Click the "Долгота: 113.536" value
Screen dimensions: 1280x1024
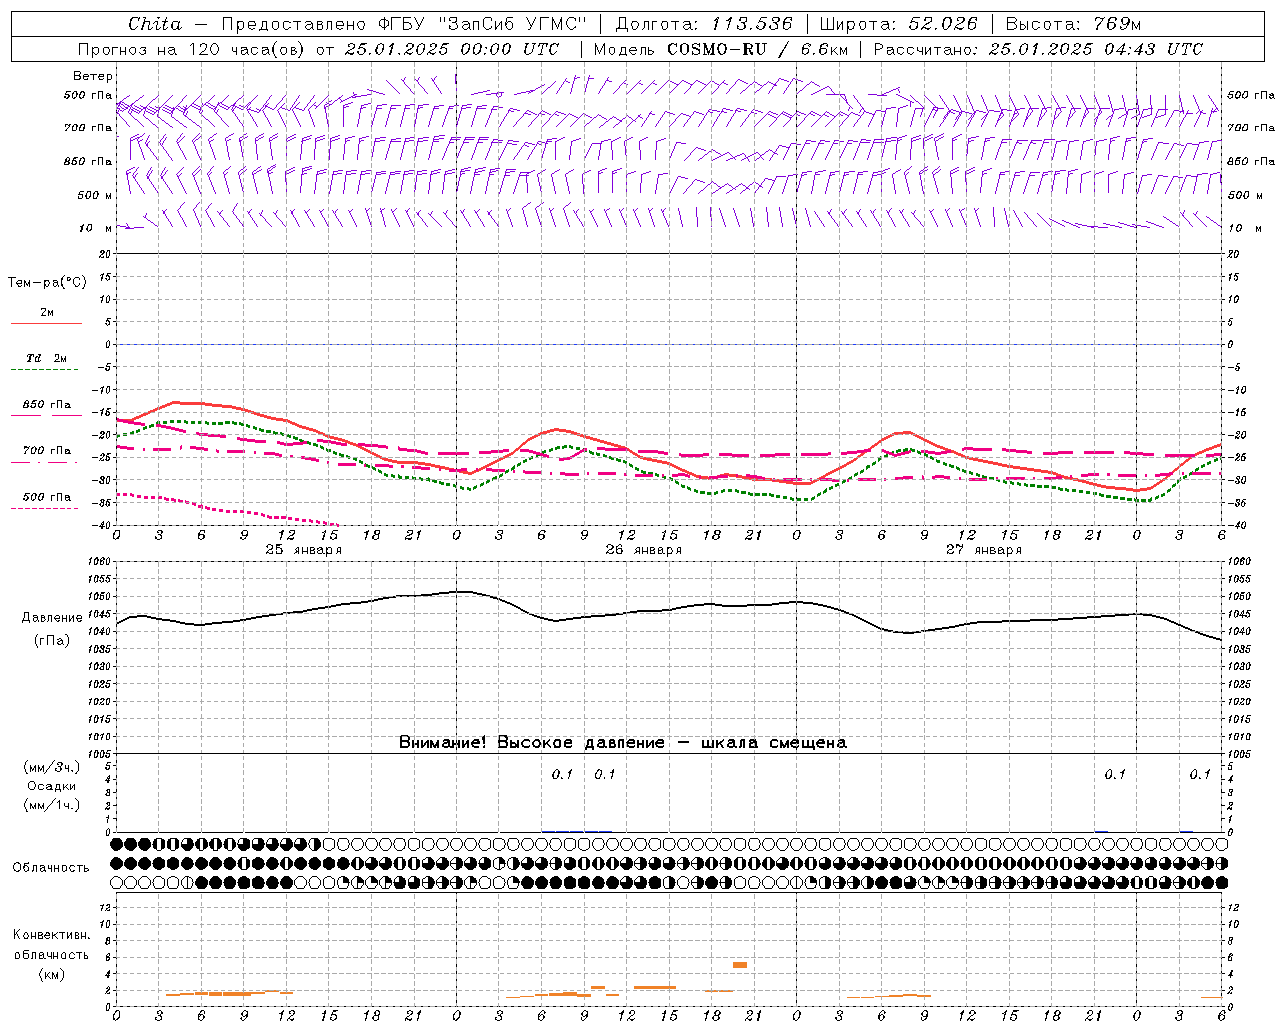tap(704, 23)
